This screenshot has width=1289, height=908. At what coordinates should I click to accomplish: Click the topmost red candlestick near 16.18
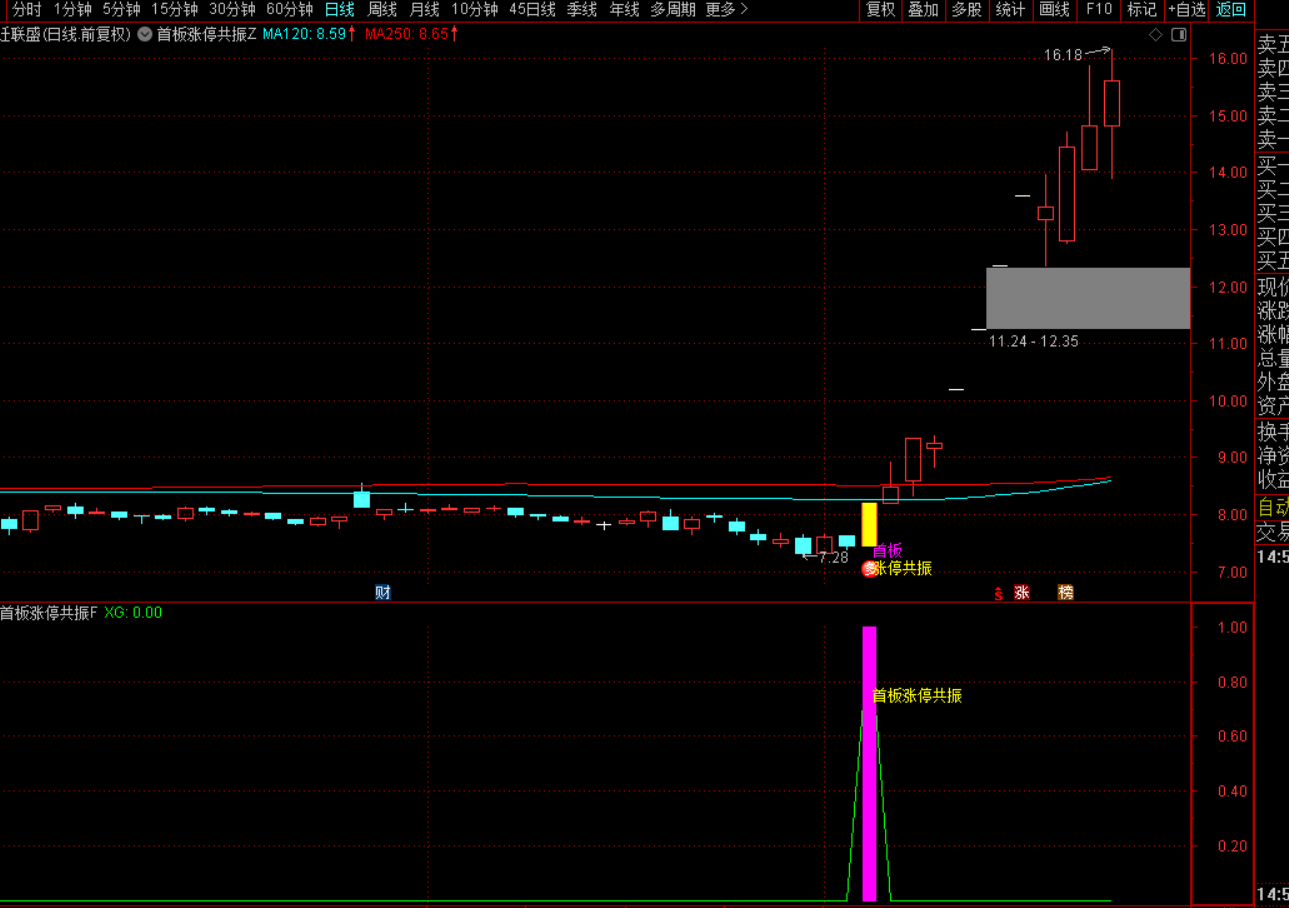tap(1111, 103)
